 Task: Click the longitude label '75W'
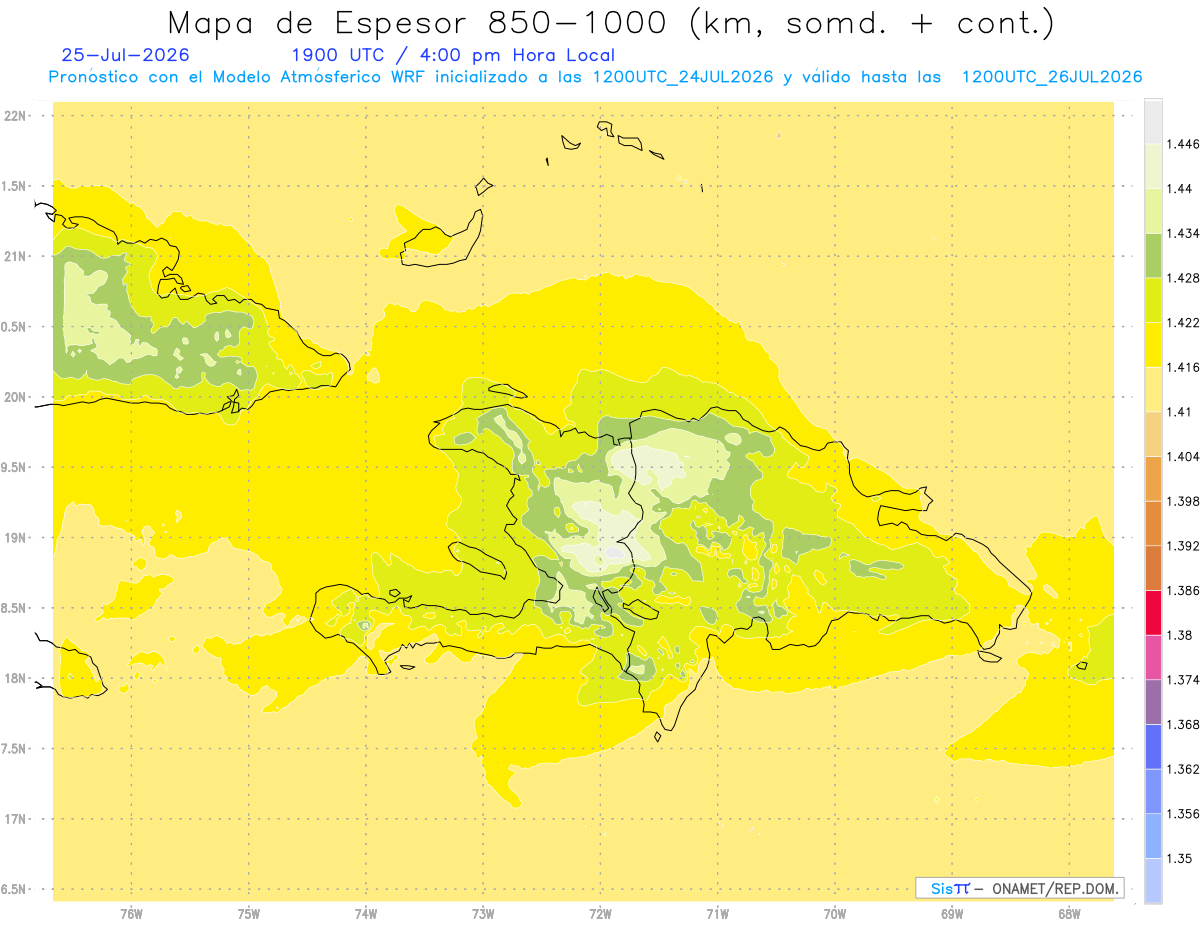(x=248, y=914)
